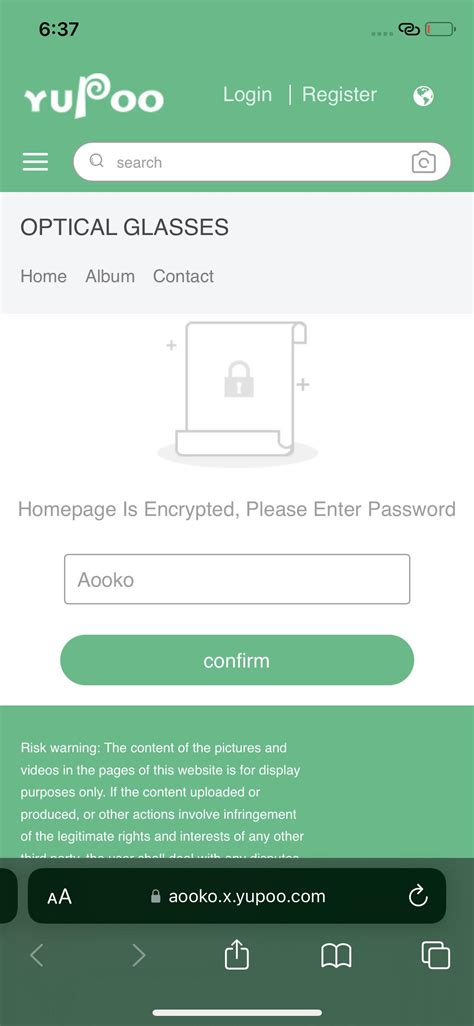Open the Register link

coord(339,94)
